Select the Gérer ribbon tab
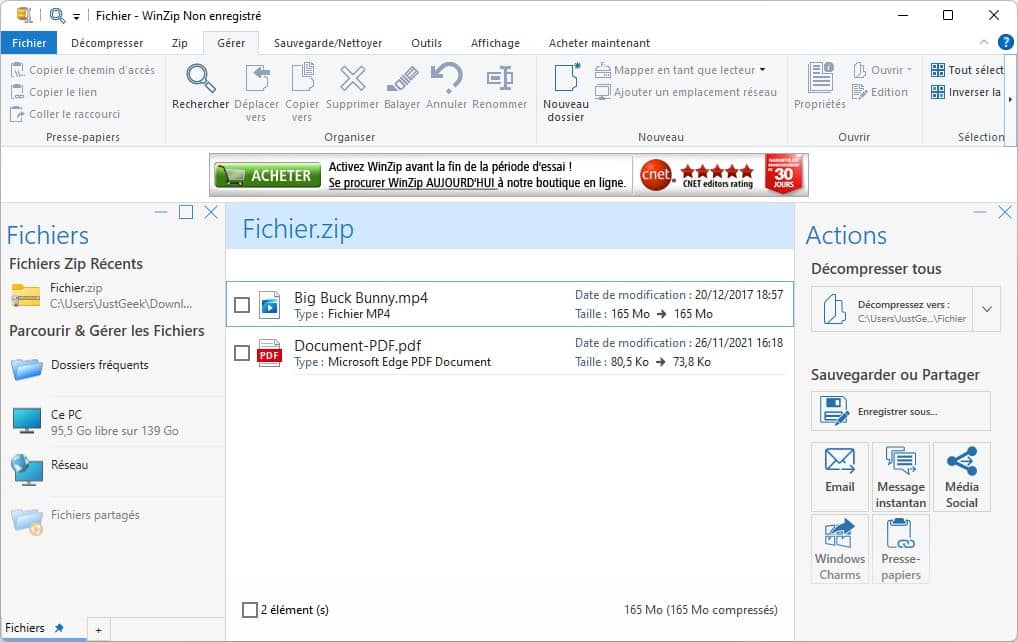The height and width of the screenshot is (642, 1018). coord(231,43)
